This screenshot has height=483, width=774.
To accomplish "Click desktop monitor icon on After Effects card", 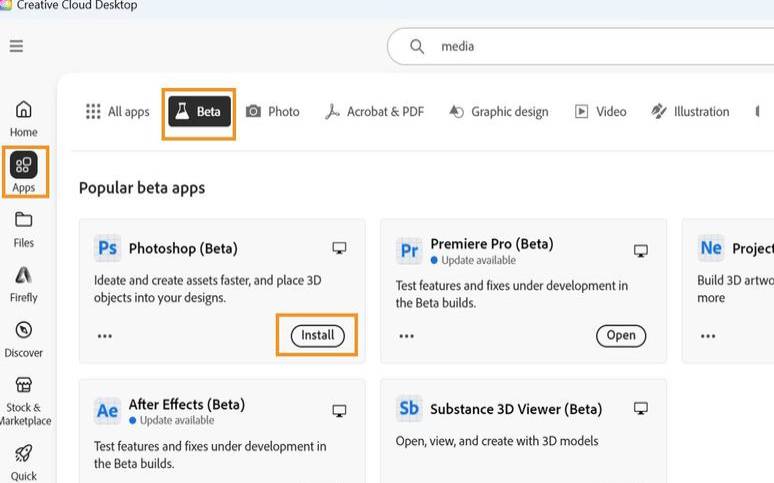I will point(339,411).
